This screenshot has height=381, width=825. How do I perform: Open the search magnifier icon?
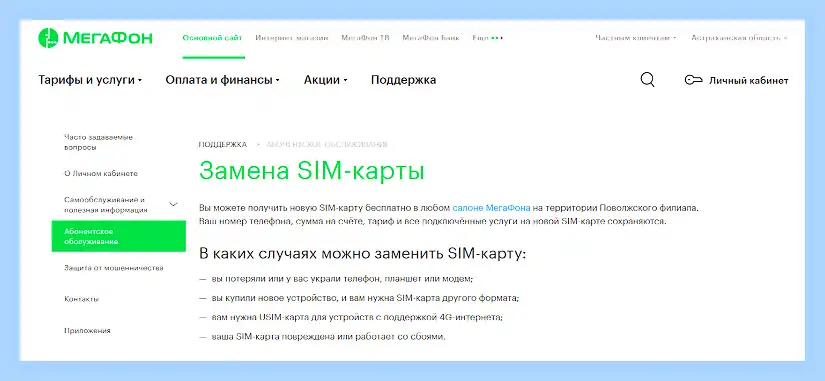pyautogui.click(x=647, y=80)
